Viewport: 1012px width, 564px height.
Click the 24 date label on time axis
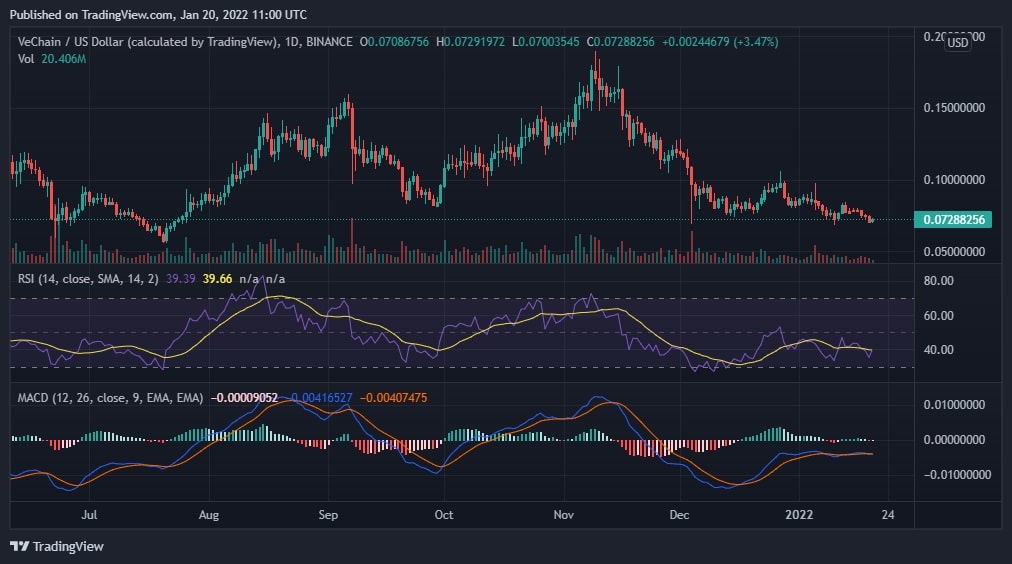(x=888, y=515)
